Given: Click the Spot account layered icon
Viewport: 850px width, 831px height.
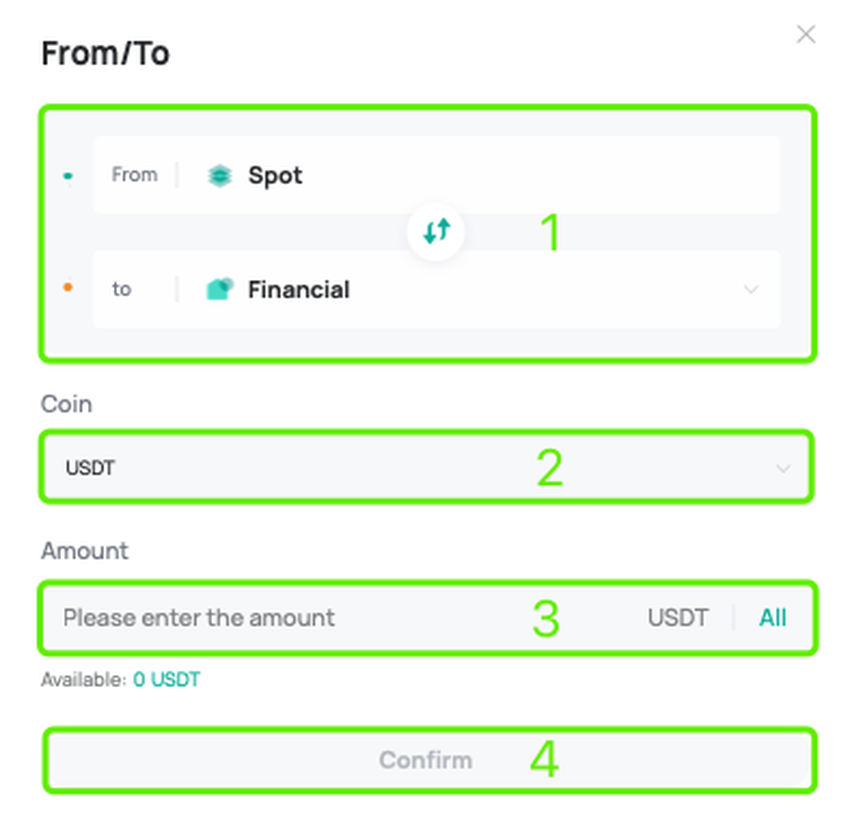Looking at the screenshot, I should (219, 176).
